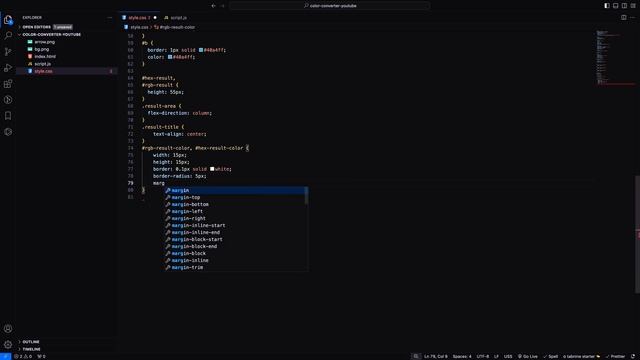Viewport: 640px width, 360px height.
Task: Choose the margin-inline-start suggestion
Action: pyautogui.click(x=235, y=225)
